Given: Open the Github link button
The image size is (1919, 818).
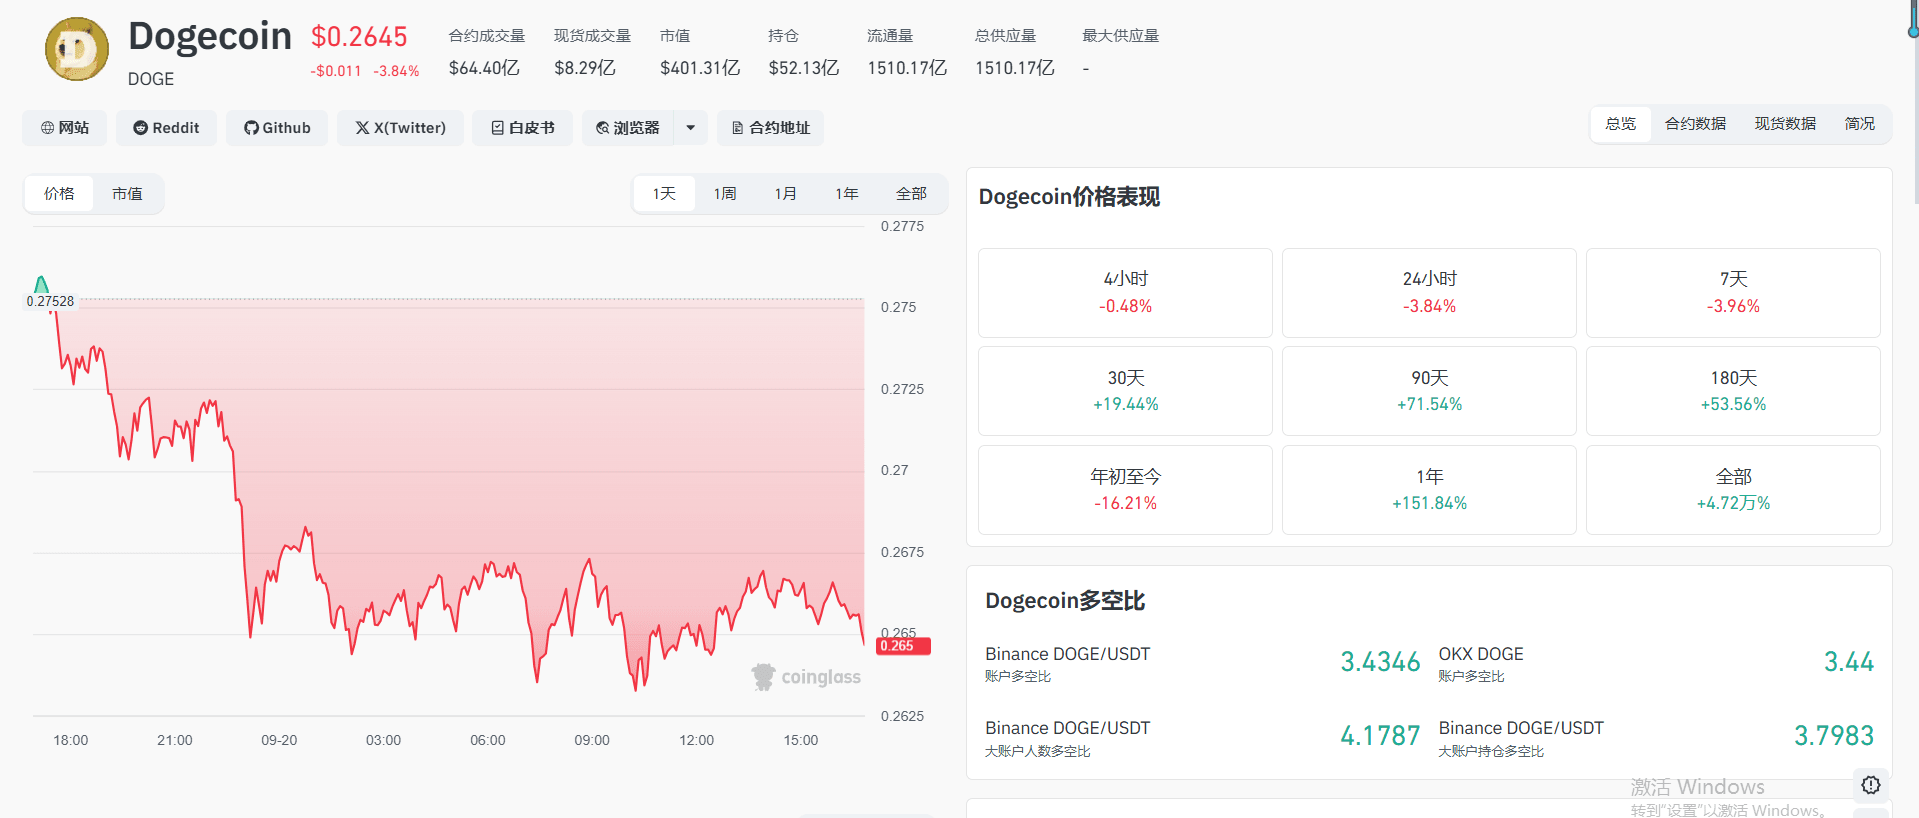Looking at the screenshot, I should [x=277, y=128].
